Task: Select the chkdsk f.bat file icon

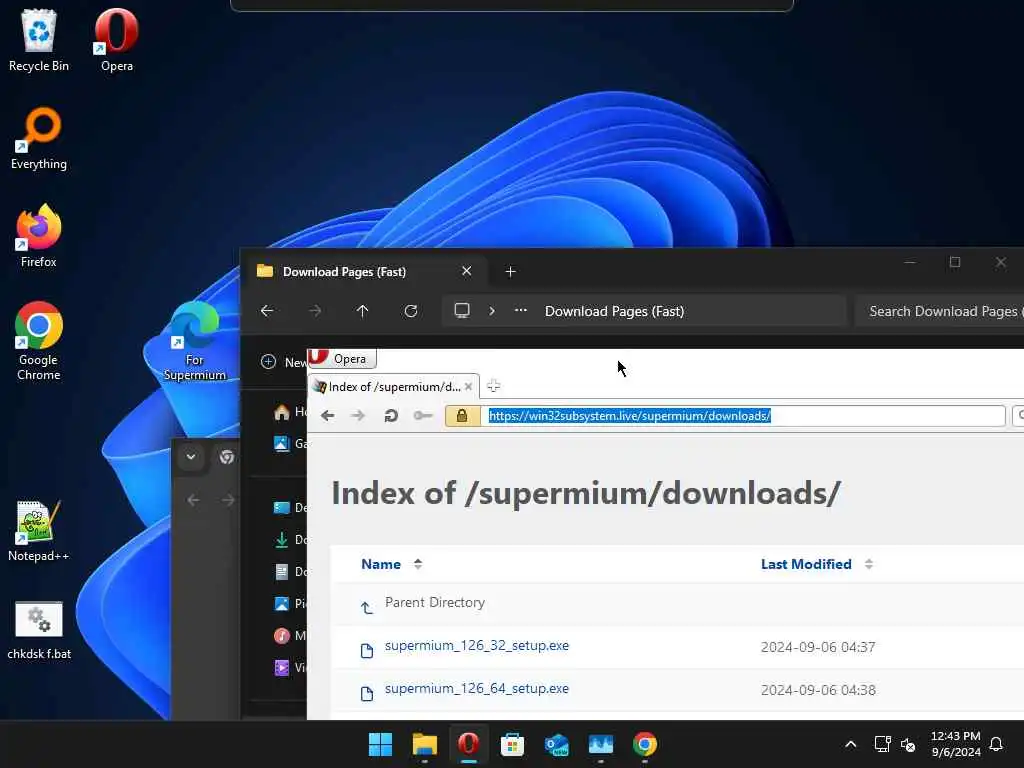Action: [39, 630]
